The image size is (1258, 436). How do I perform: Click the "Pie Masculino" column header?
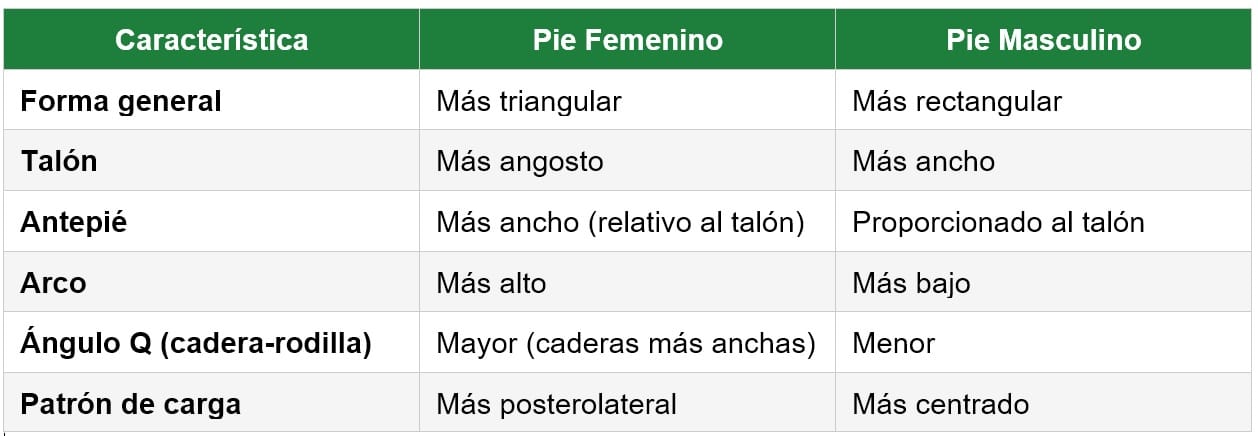click(1043, 40)
